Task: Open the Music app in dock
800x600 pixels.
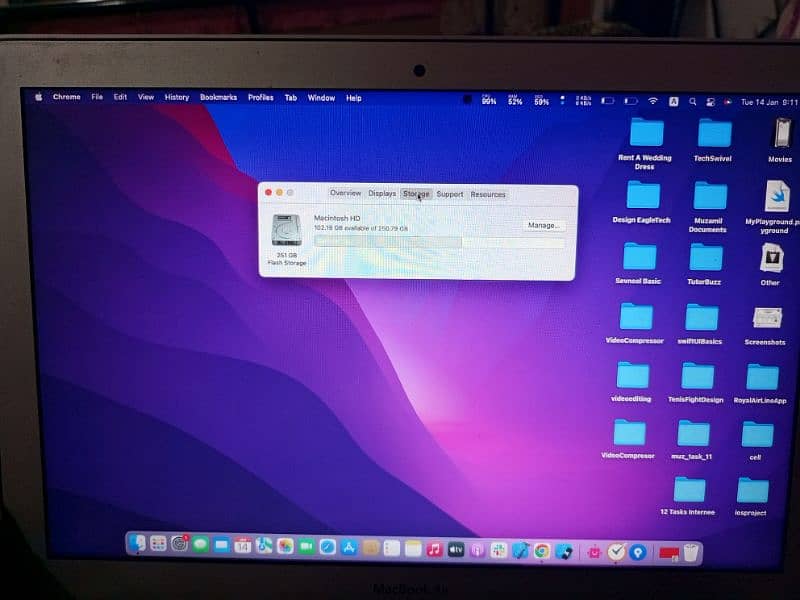Action: click(x=435, y=549)
